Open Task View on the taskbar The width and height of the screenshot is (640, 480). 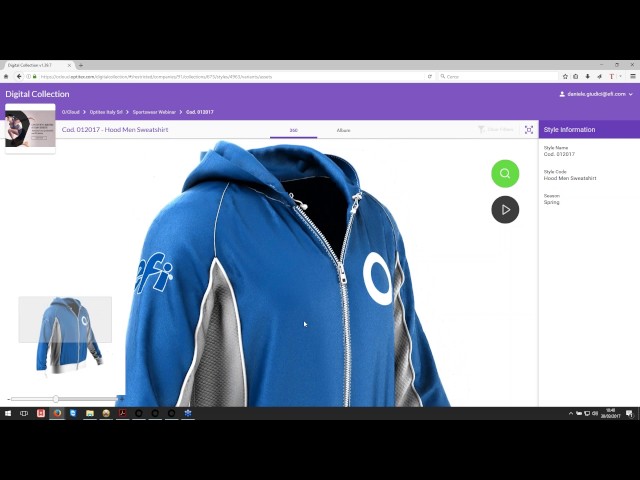point(24,413)
